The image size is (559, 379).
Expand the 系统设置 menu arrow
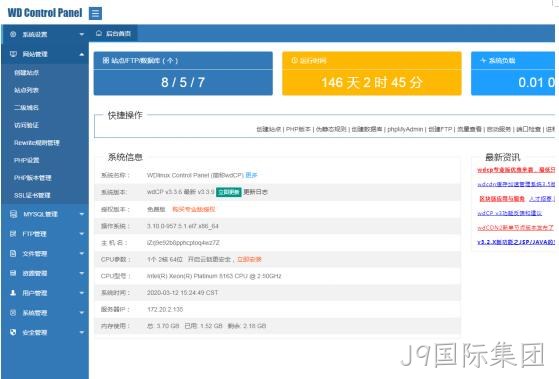click(82, 34)
